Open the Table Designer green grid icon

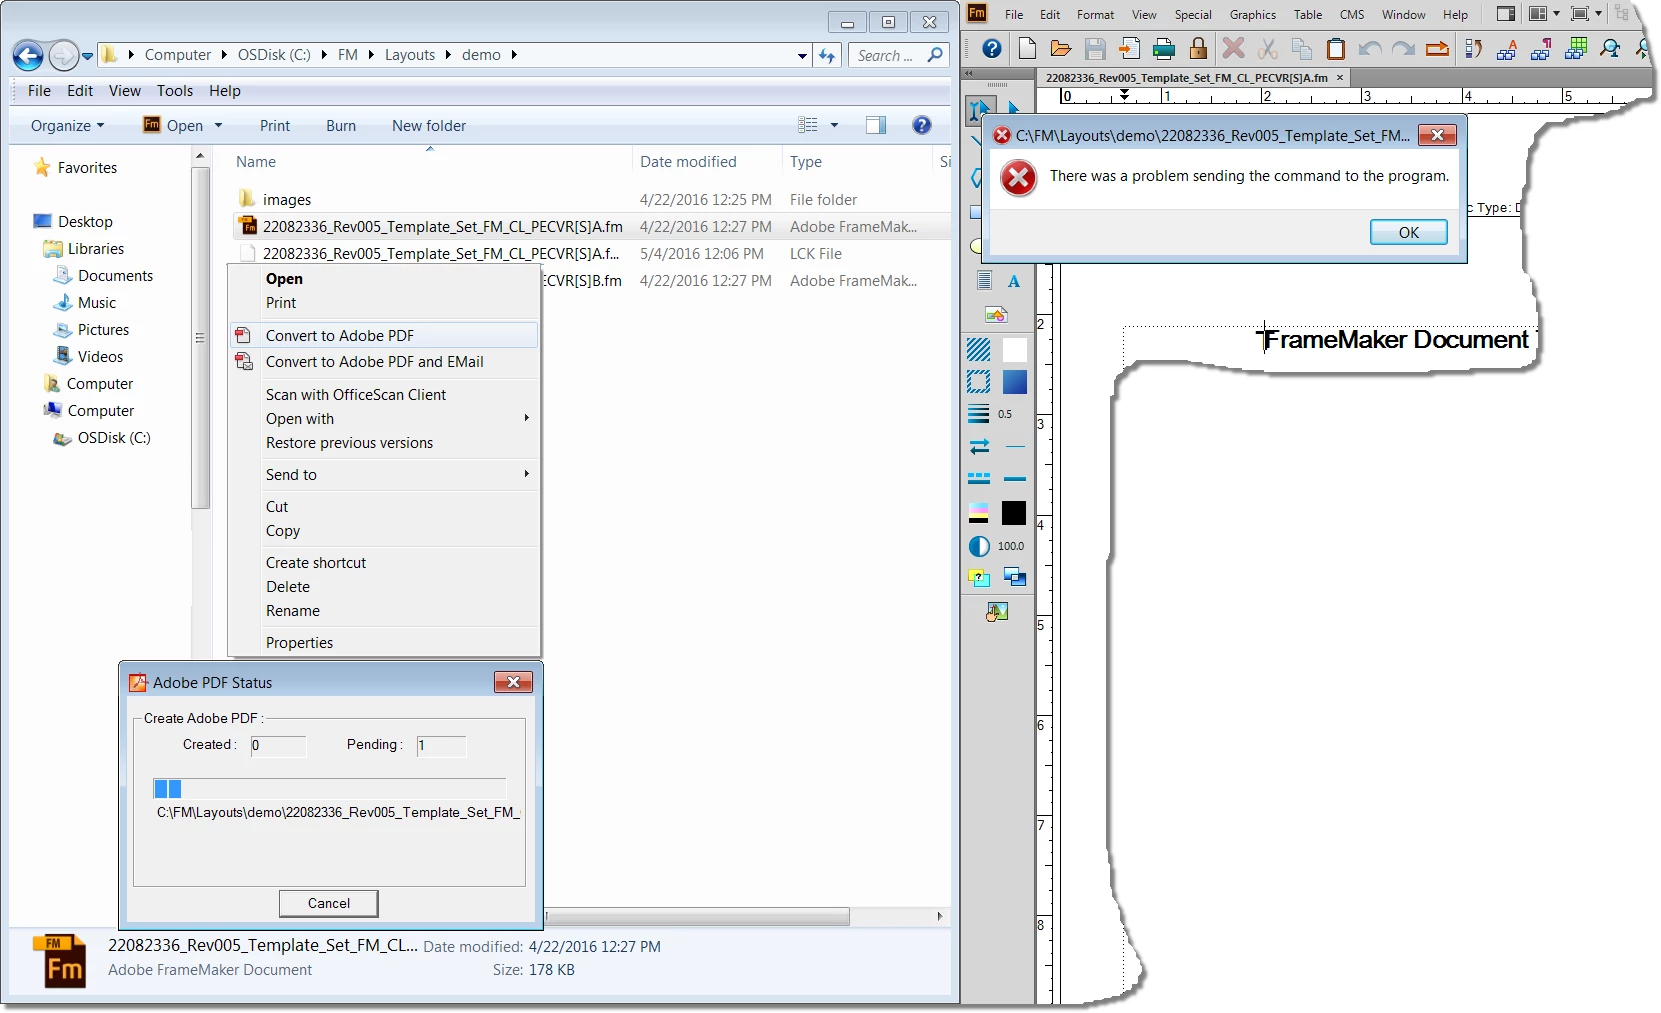point(1576,48)
